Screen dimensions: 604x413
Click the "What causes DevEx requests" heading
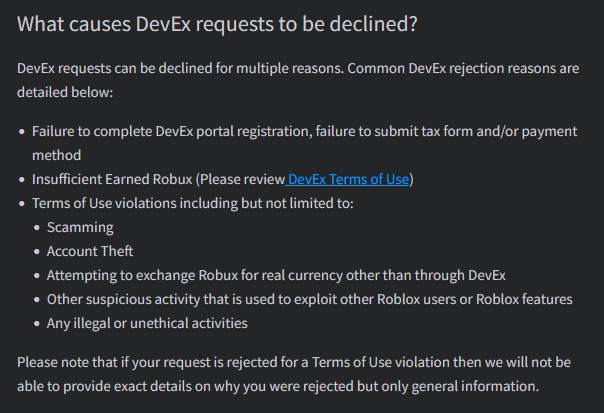[217, 24]
